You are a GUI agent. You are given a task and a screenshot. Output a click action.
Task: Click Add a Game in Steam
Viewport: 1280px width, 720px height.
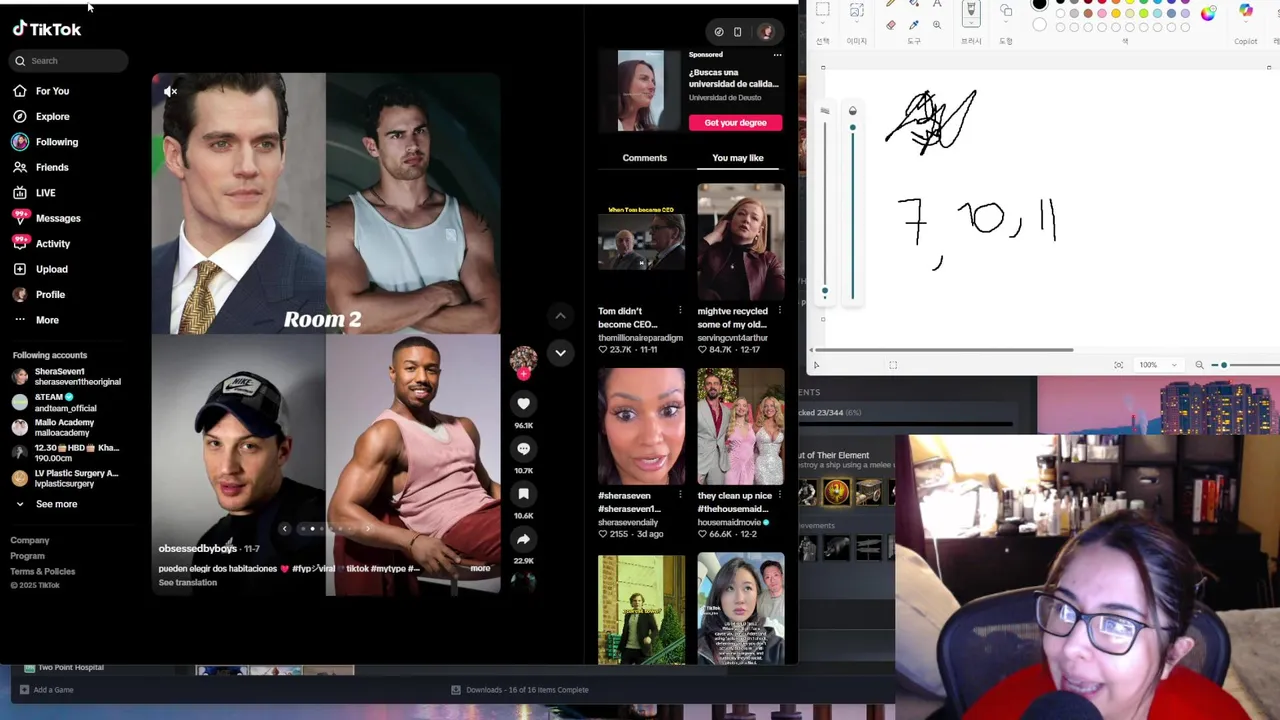click(46, 690)
